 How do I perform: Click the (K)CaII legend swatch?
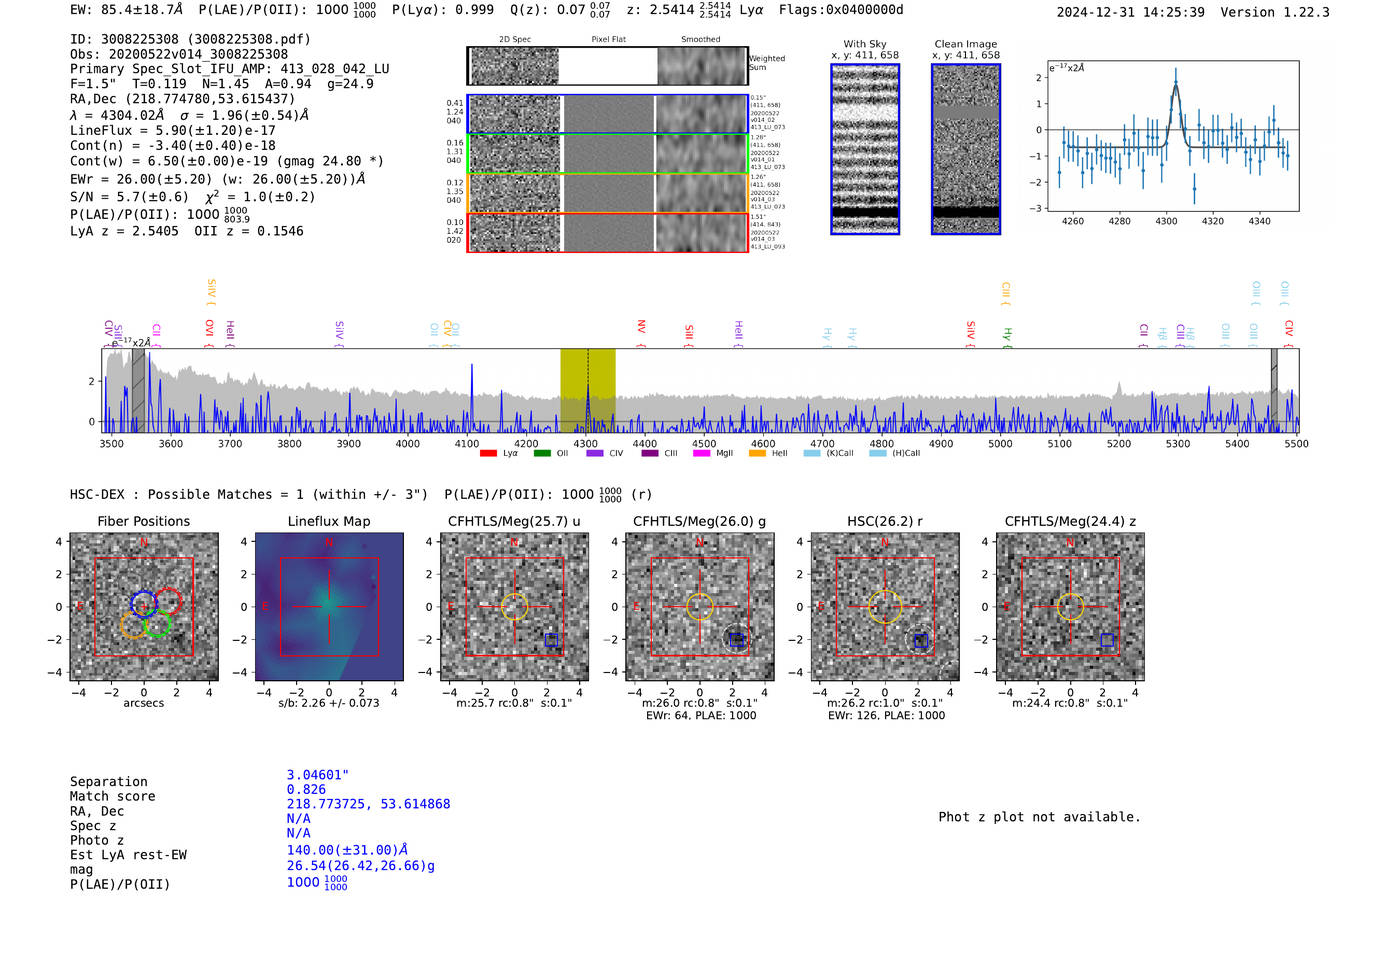click(x=812, y=453)
